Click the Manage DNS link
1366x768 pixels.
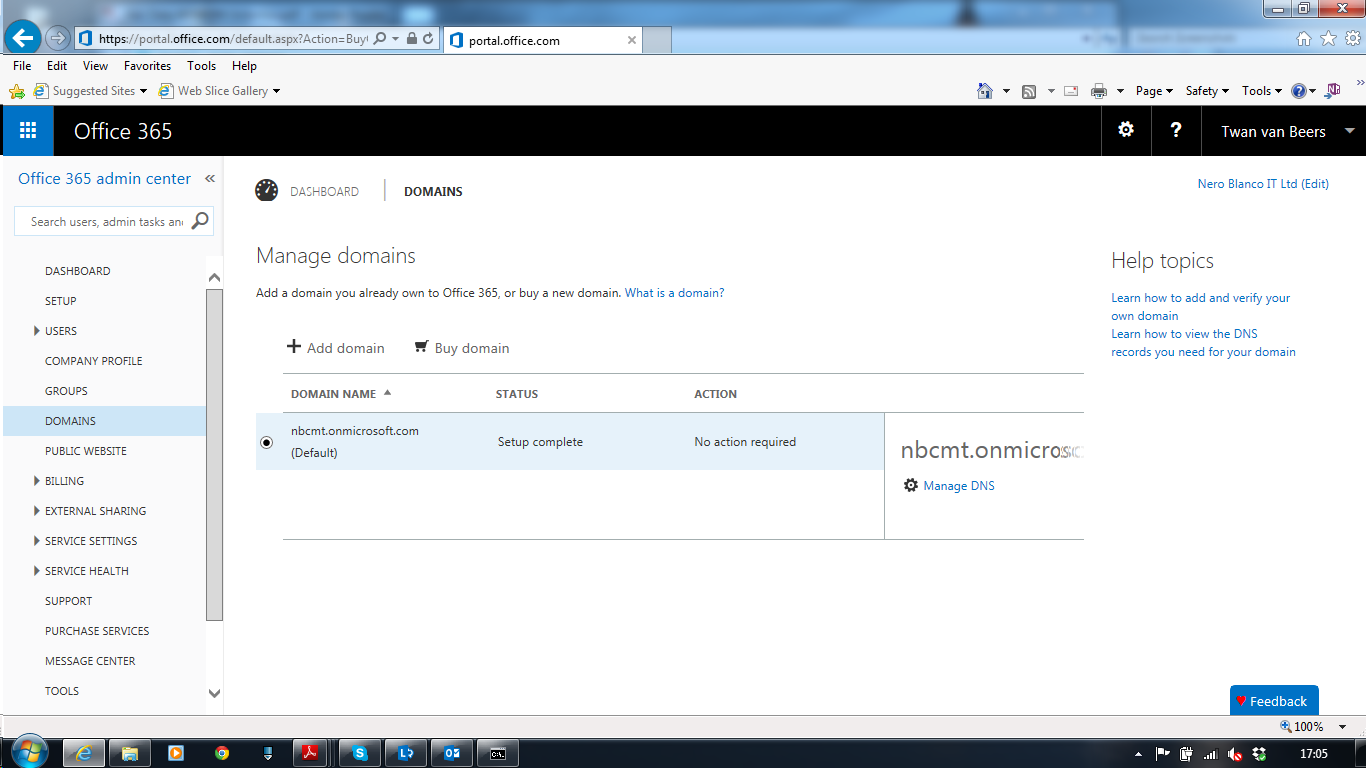pyautogui.click(x=959, y=486)
